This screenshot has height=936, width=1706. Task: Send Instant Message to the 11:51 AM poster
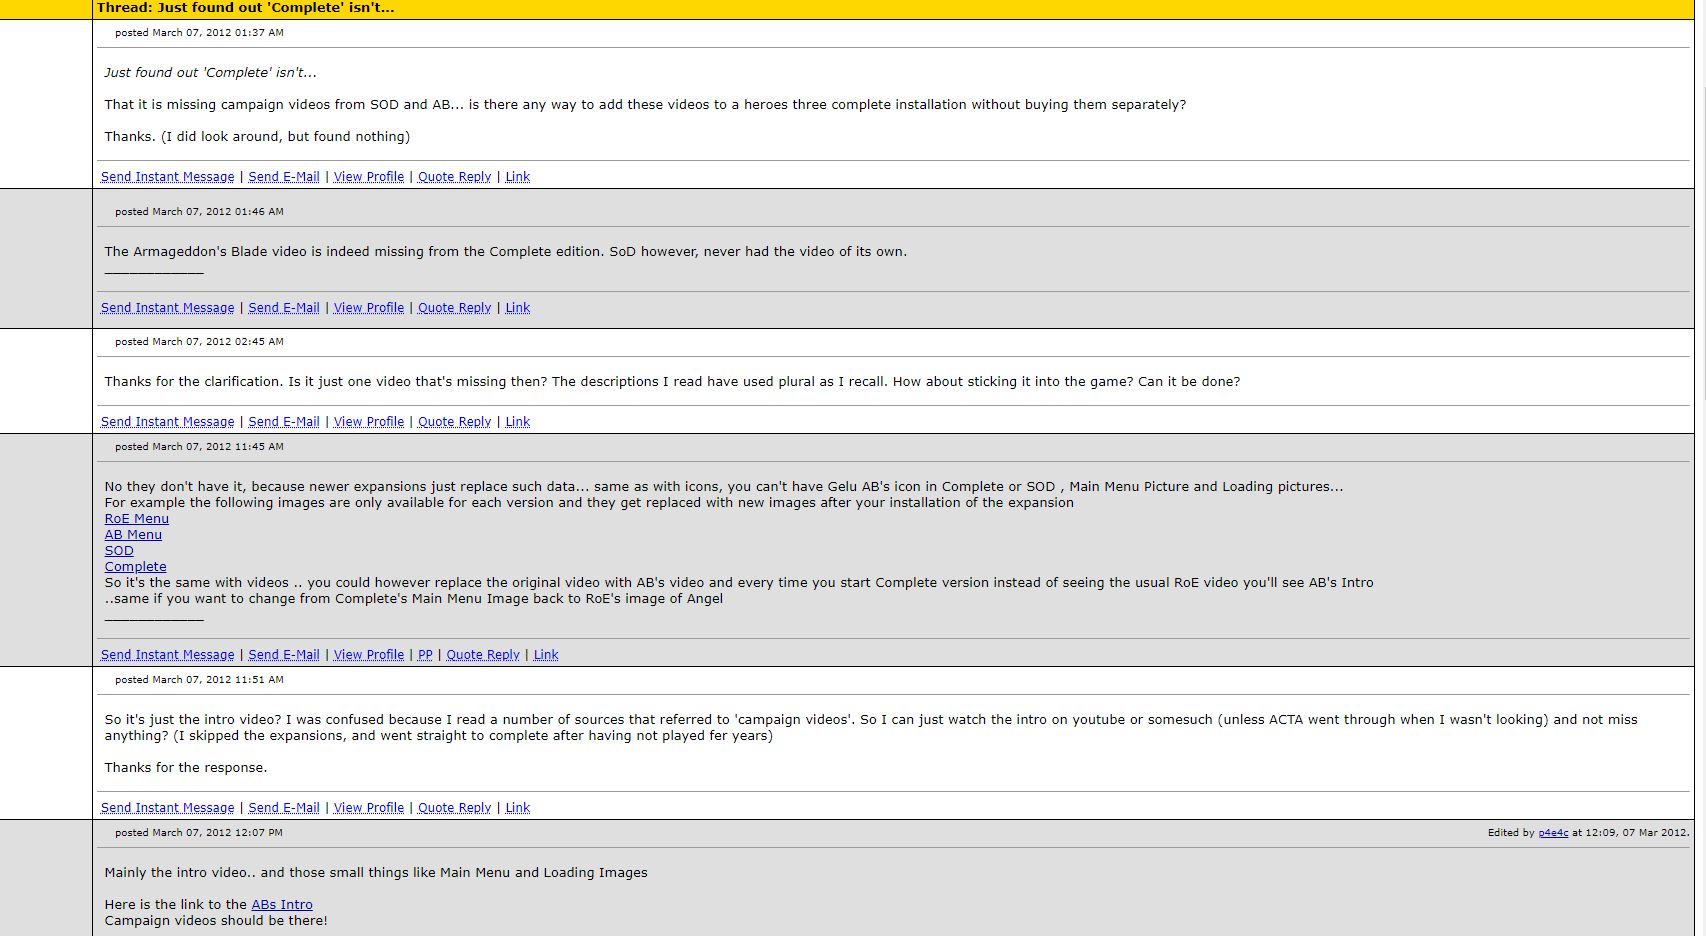(x=167, y=808)
